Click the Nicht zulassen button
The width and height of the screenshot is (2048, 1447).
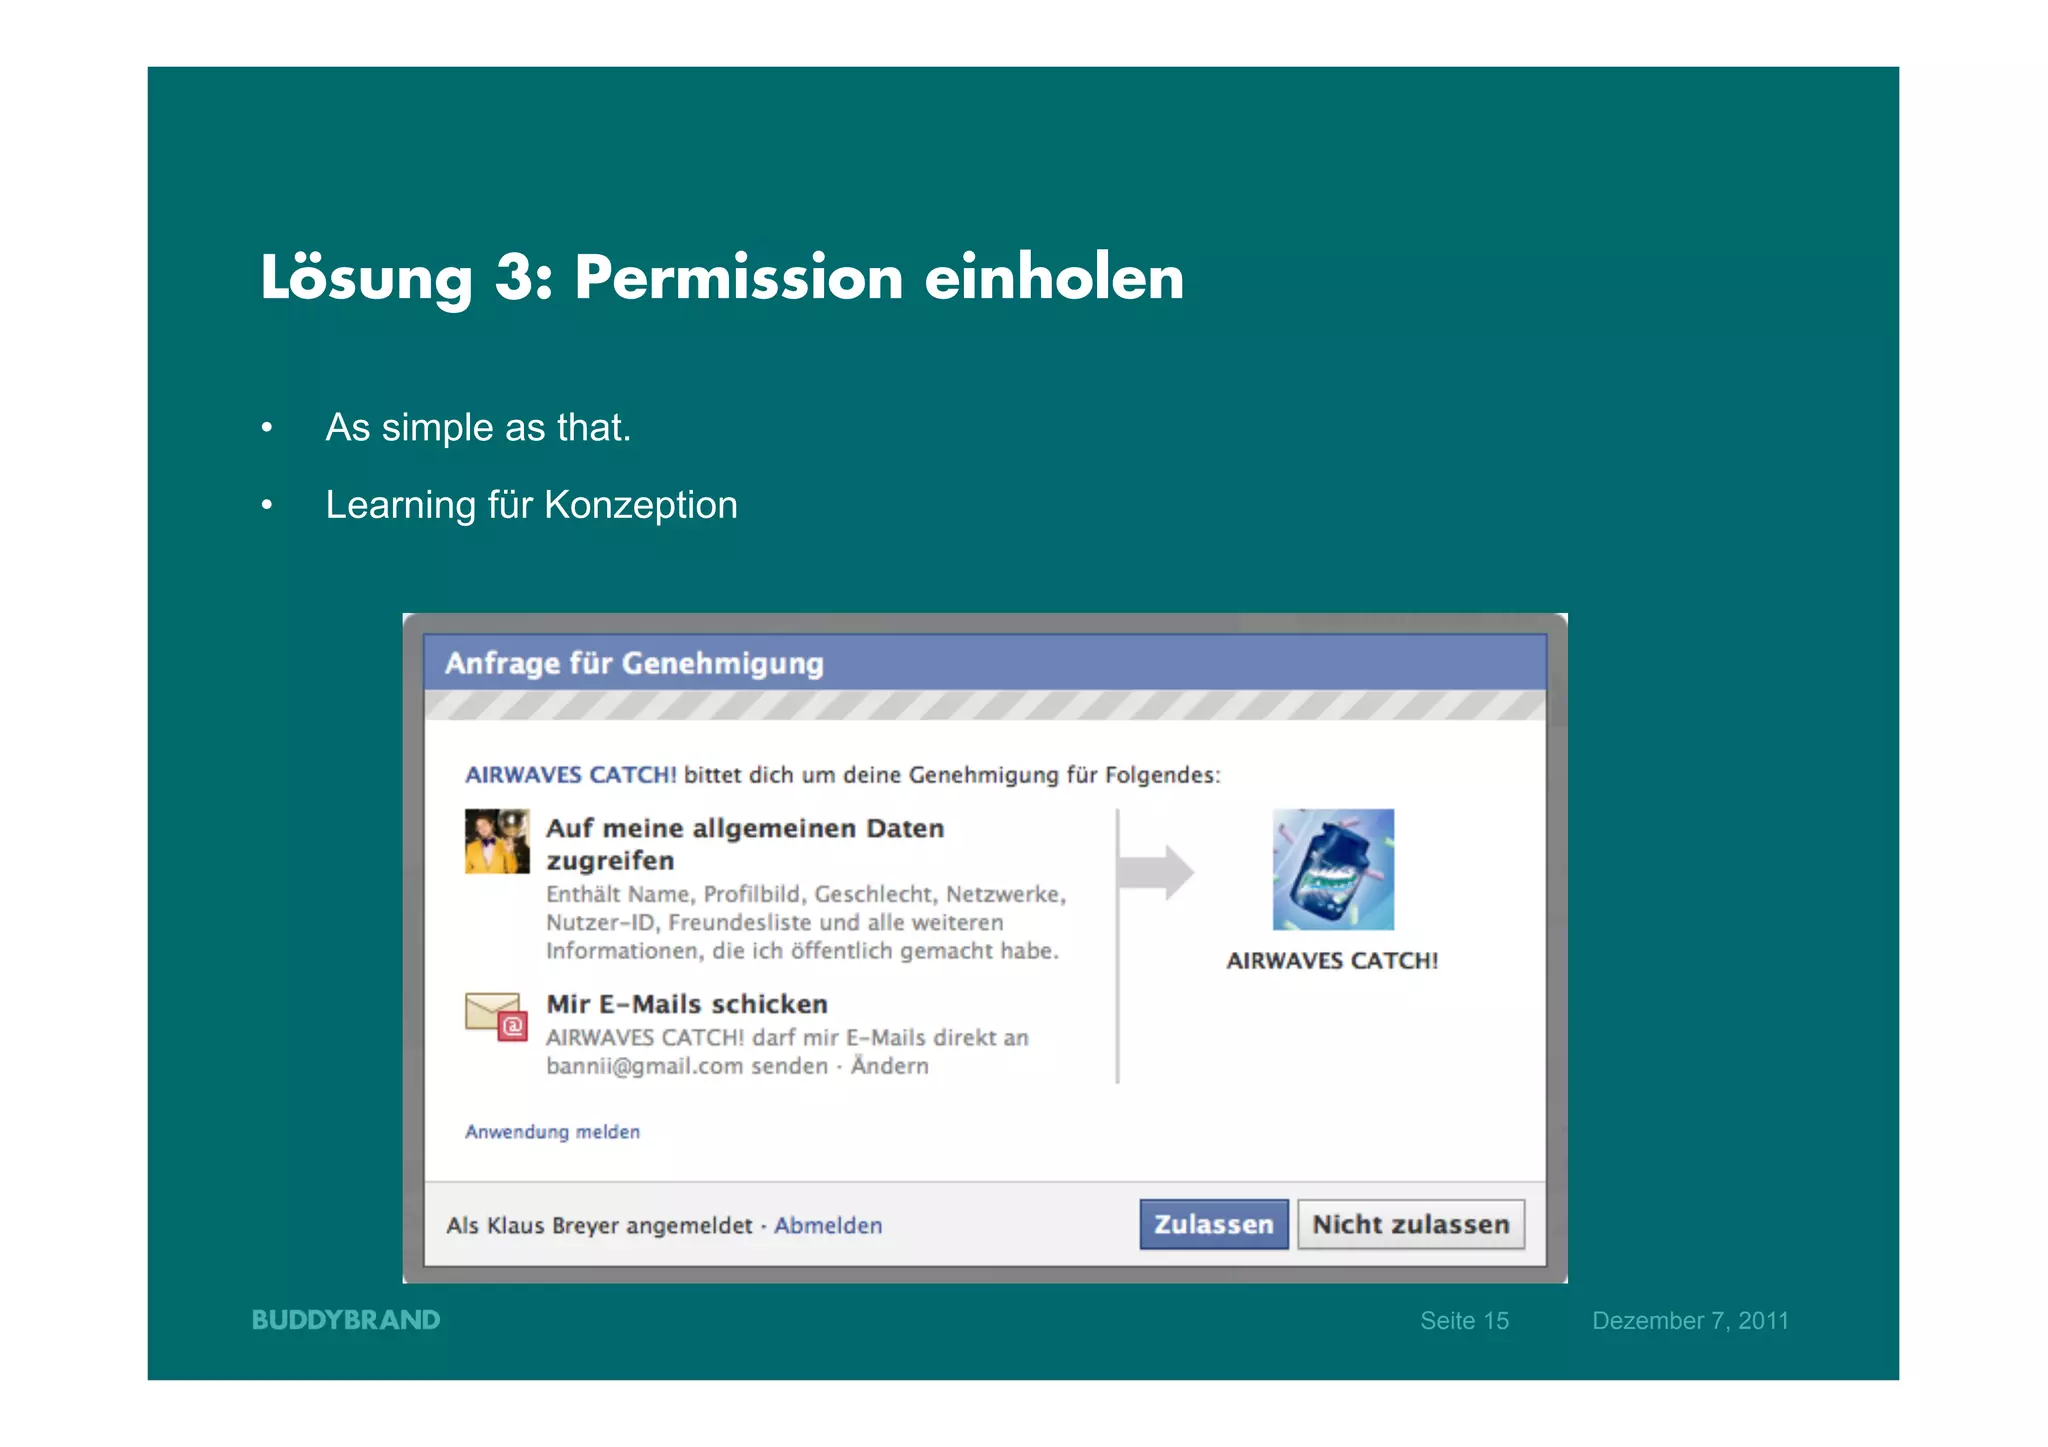pyautogui.click(x=1411, y=1224)
